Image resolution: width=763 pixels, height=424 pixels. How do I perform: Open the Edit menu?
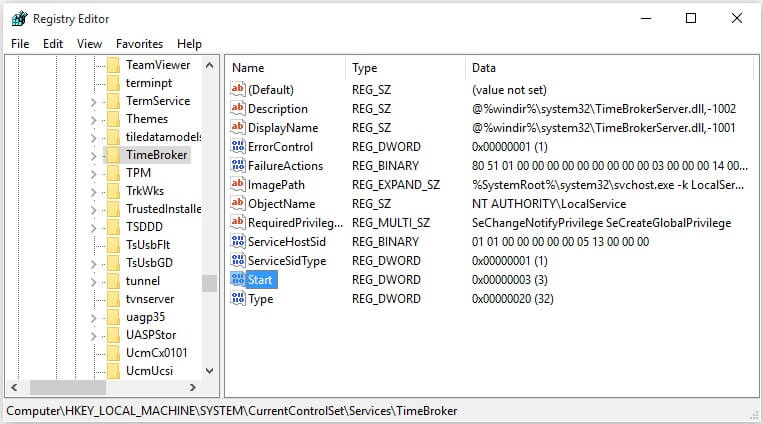53,44
